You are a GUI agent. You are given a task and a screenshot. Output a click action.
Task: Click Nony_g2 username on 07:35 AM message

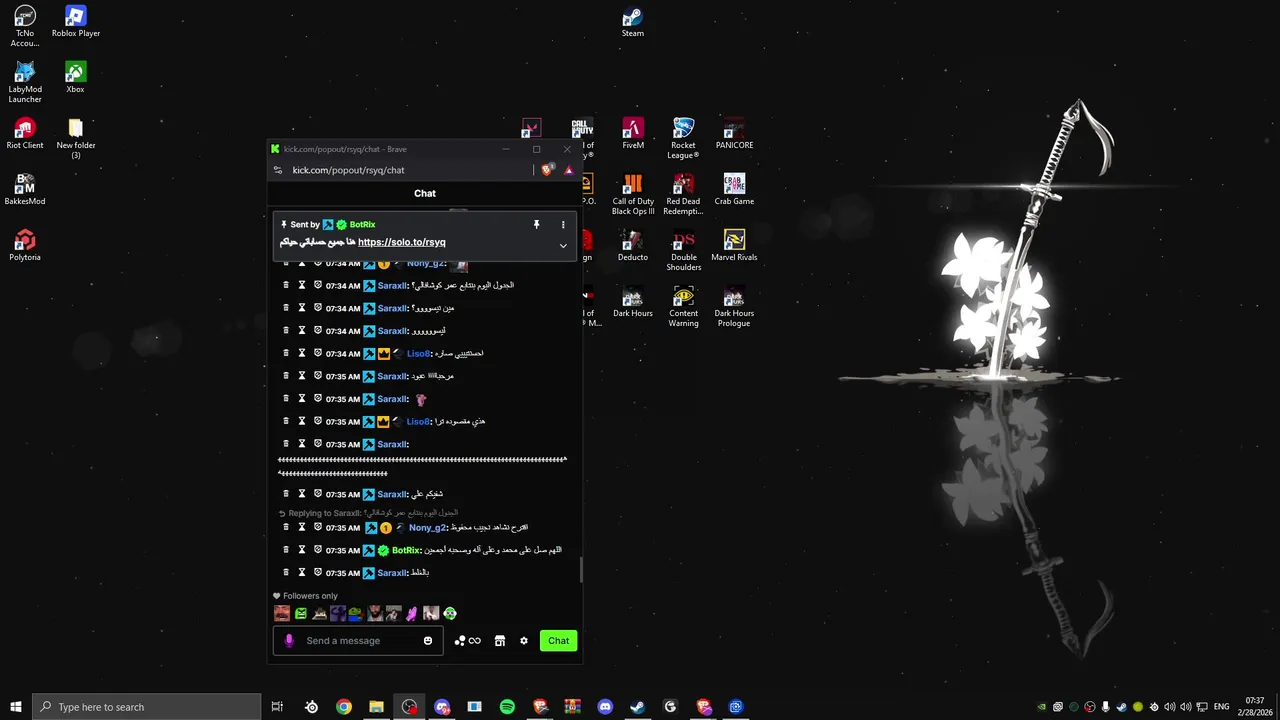click(x=426, y=527)
